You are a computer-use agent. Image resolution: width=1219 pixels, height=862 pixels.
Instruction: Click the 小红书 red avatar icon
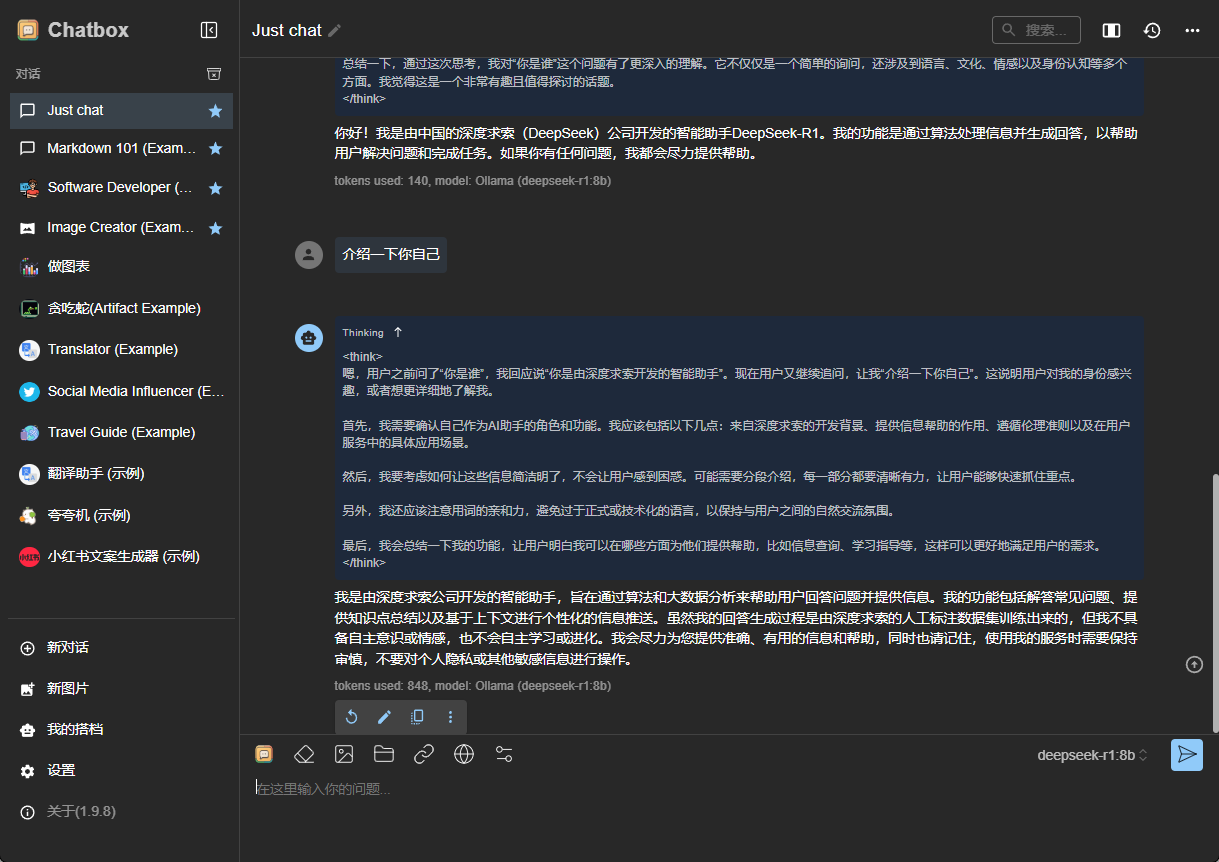[29, 557]
